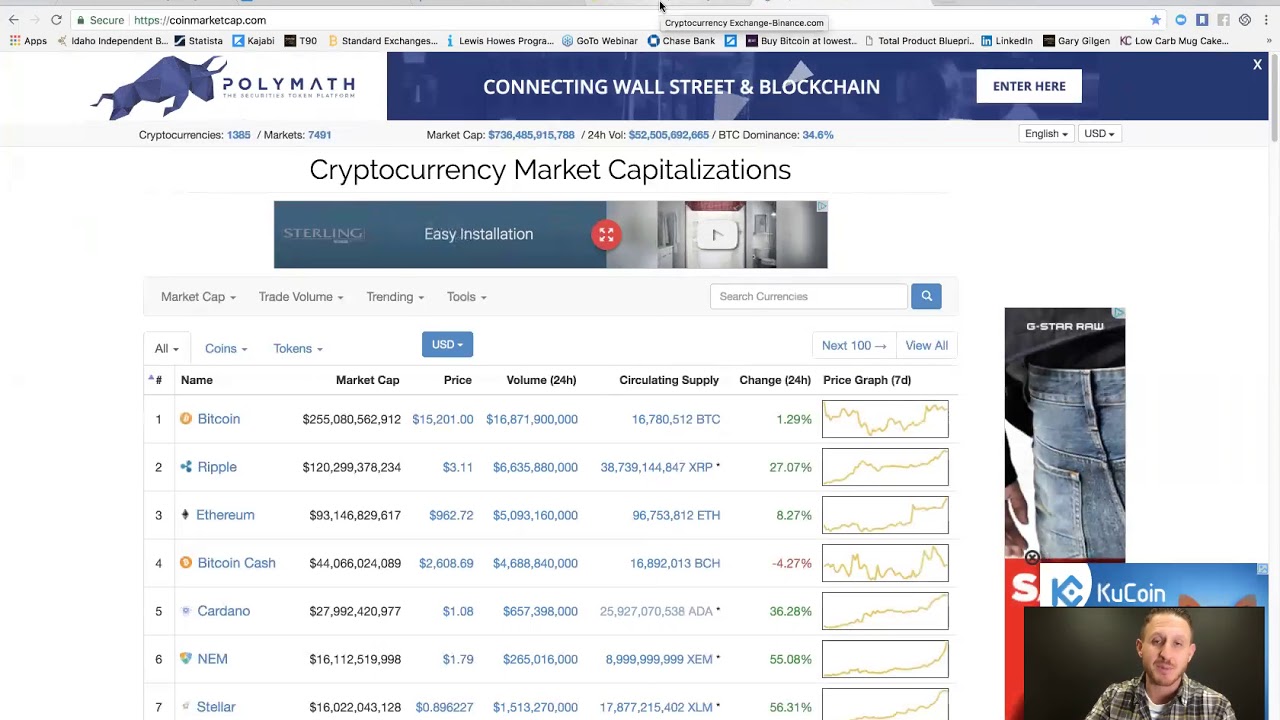Click ENTER HERE on Polymath banner

1029,86
